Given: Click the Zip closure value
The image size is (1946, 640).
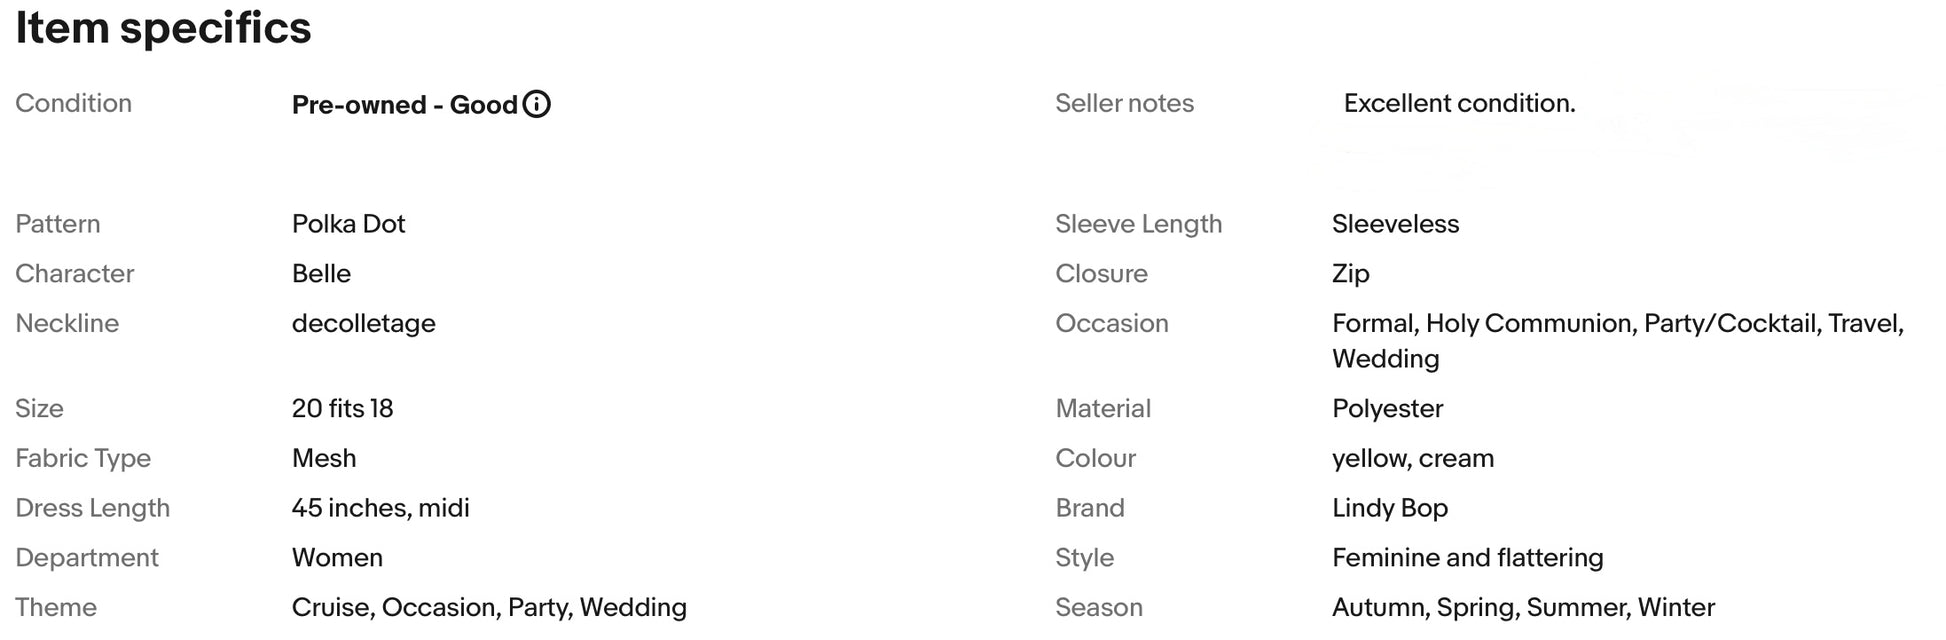Looking at the screenshot, I should [1350, 274].
